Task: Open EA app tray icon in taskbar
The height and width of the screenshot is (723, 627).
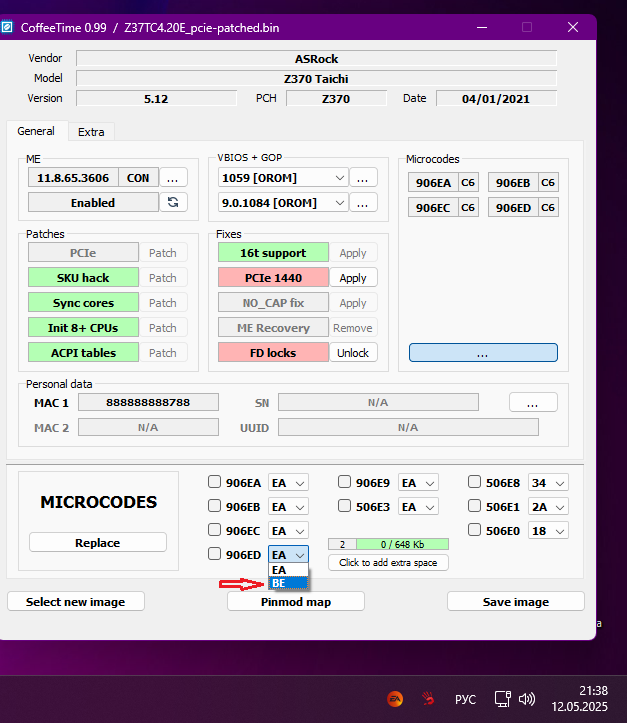Action: coord(395,699)
